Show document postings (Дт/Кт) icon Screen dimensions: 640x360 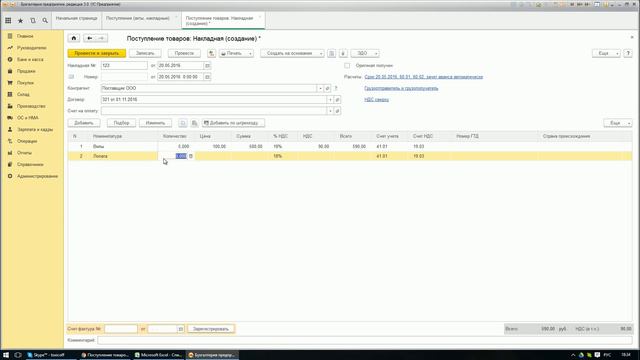point(211,53)
